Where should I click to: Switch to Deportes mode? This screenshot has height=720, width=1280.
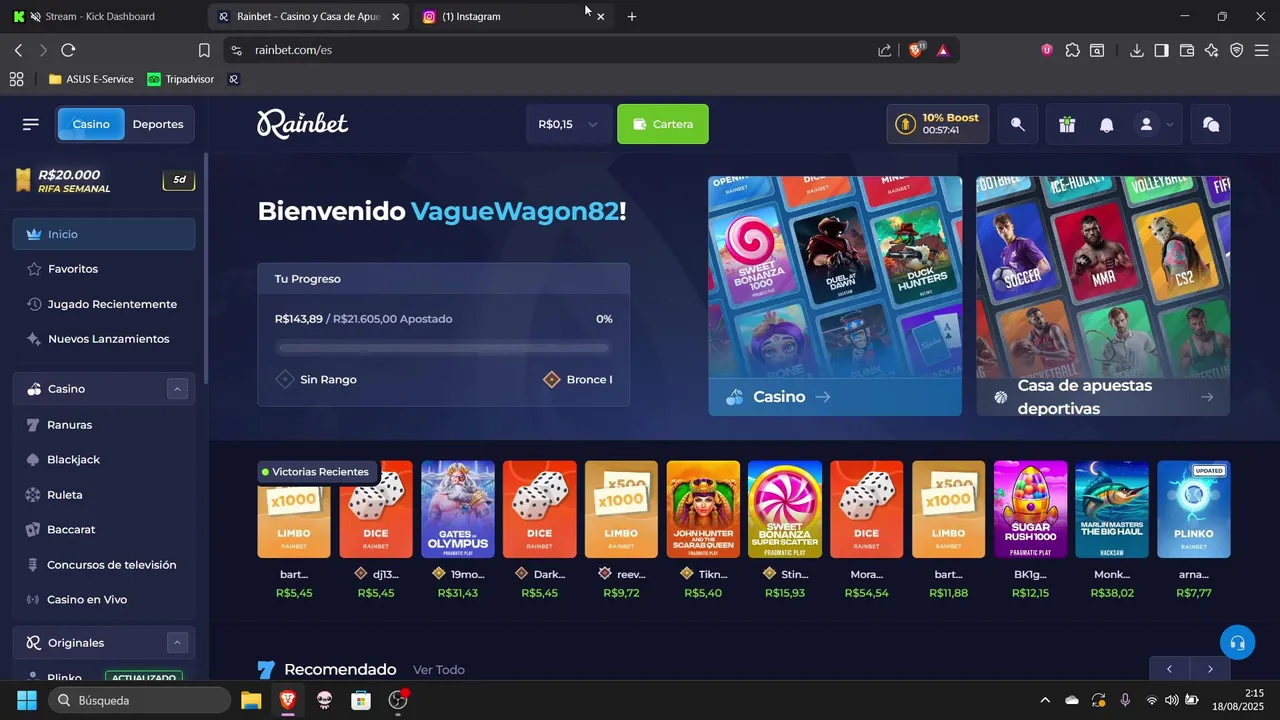(x=158, y=124)
